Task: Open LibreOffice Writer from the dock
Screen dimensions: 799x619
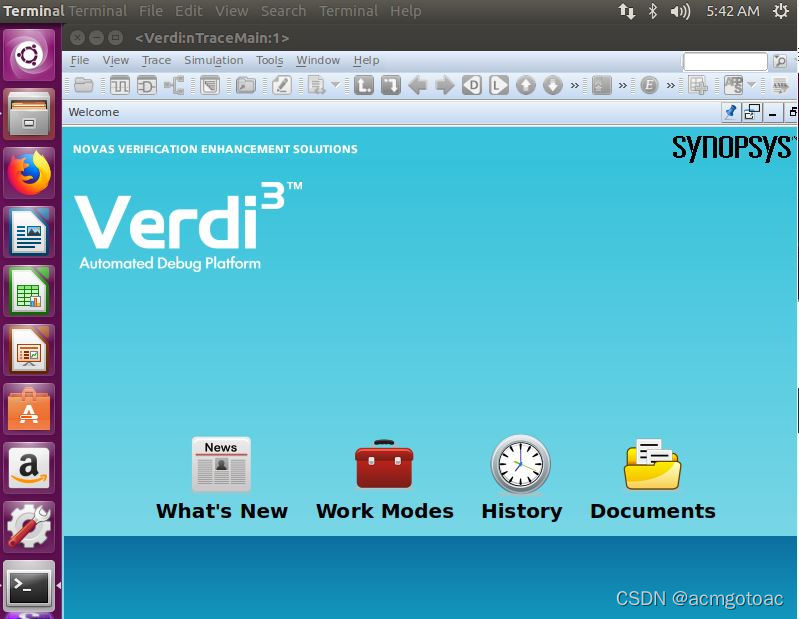Action: (29, 232)
